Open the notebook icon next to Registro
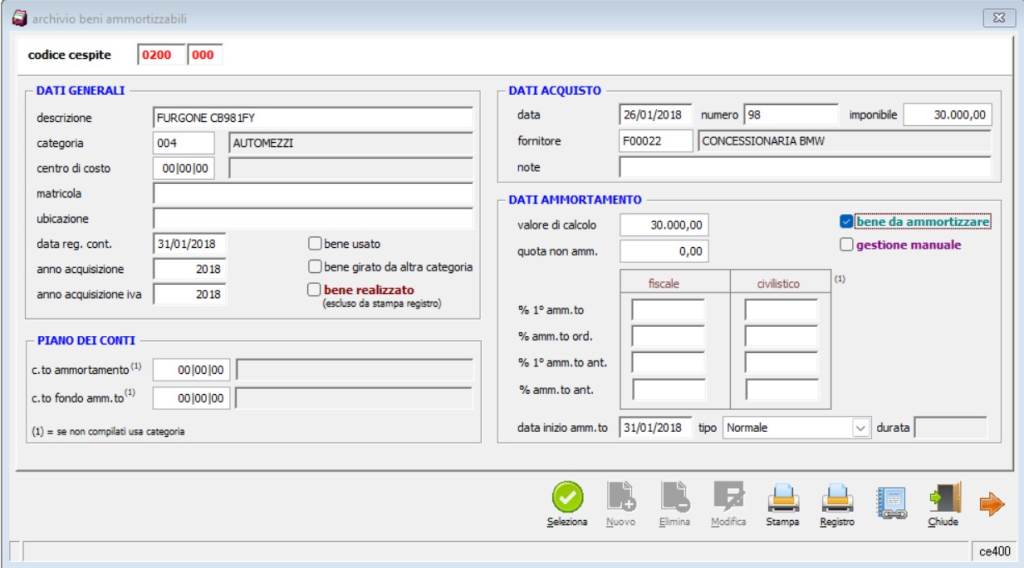Viewport: 1024px width, 568px height. pos(891,503)
